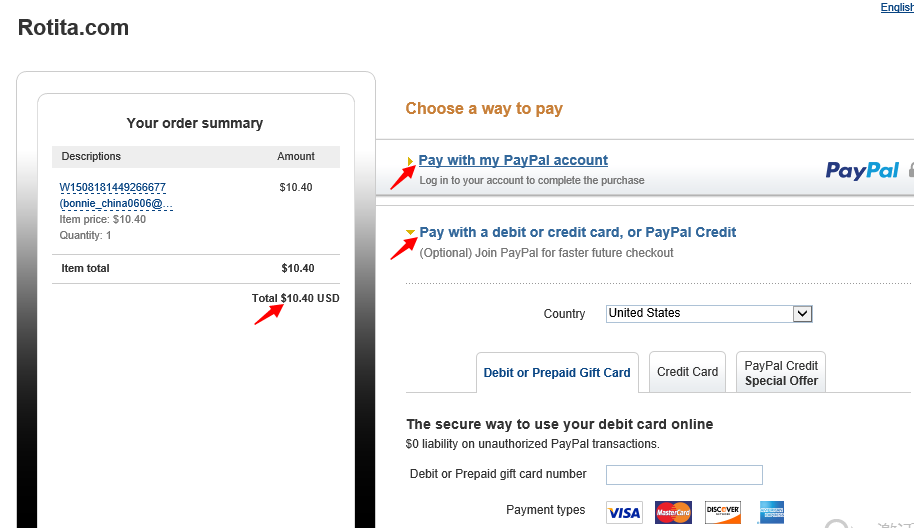Collapse the debit or credit card section arrow
This screenshot has width=914, height=528.
click(x=410, y=233)
